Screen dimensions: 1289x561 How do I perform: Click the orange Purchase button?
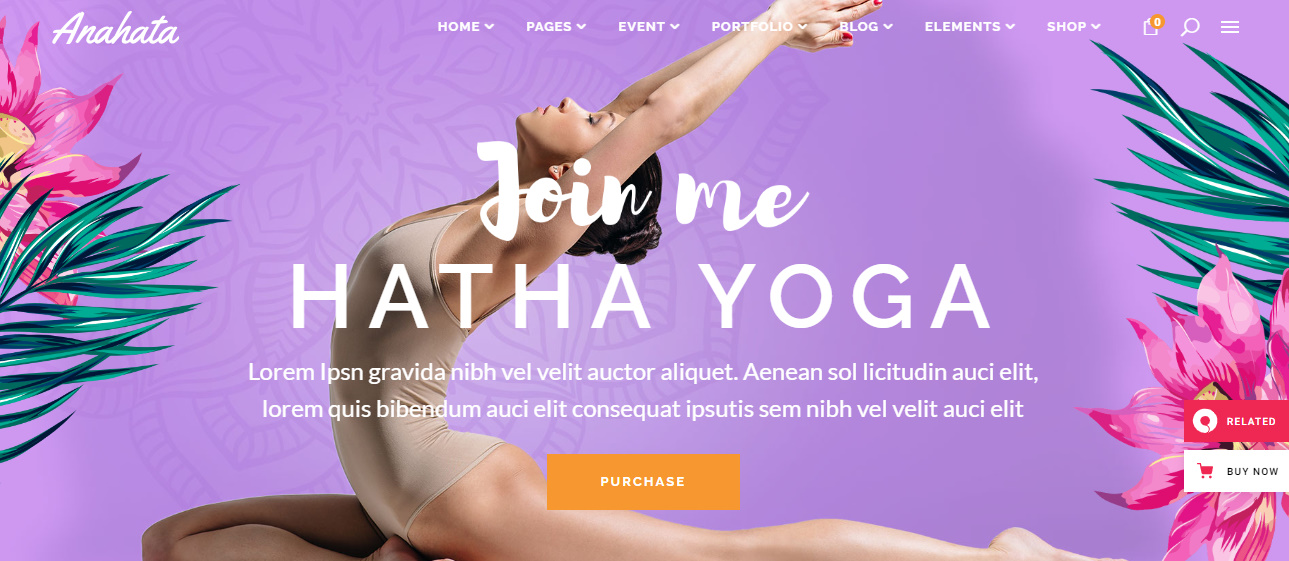[643, 482]
